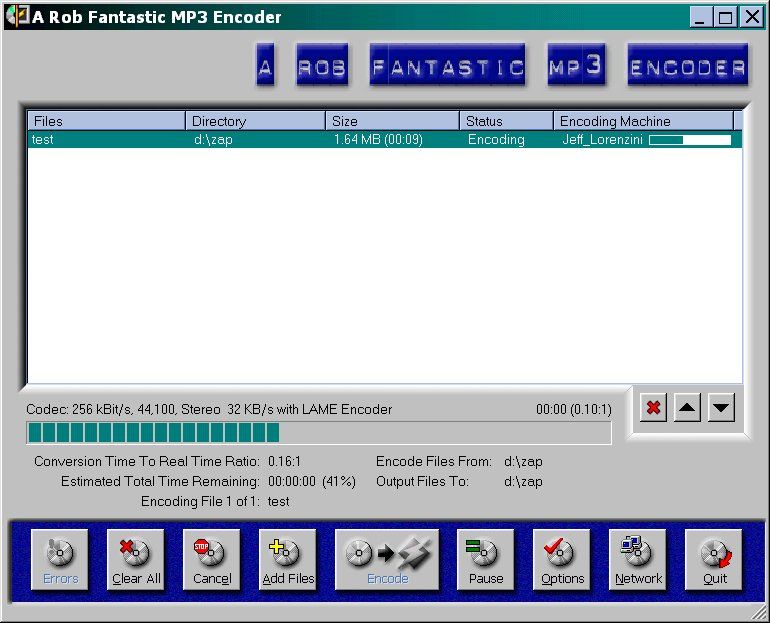770x623 pixels.
Task: Quit the encoder application
Action: point(714,560)
